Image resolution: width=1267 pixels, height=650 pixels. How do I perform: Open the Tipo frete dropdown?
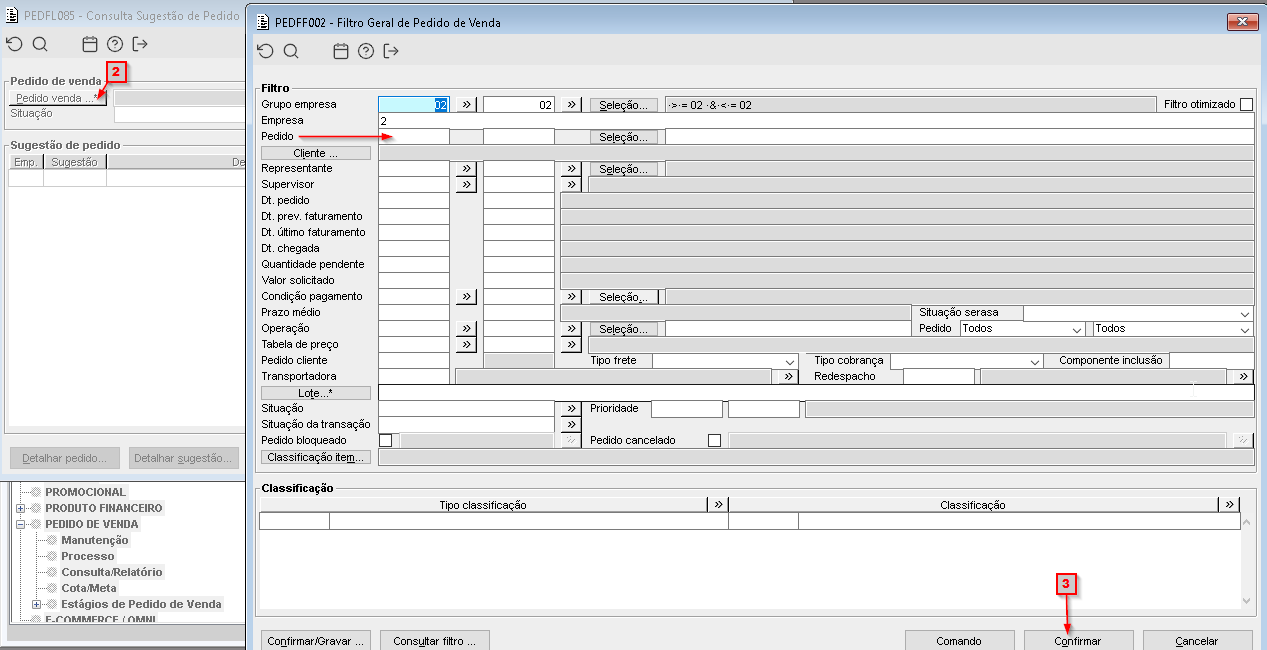pyautogui.click(x=789, y=360)
